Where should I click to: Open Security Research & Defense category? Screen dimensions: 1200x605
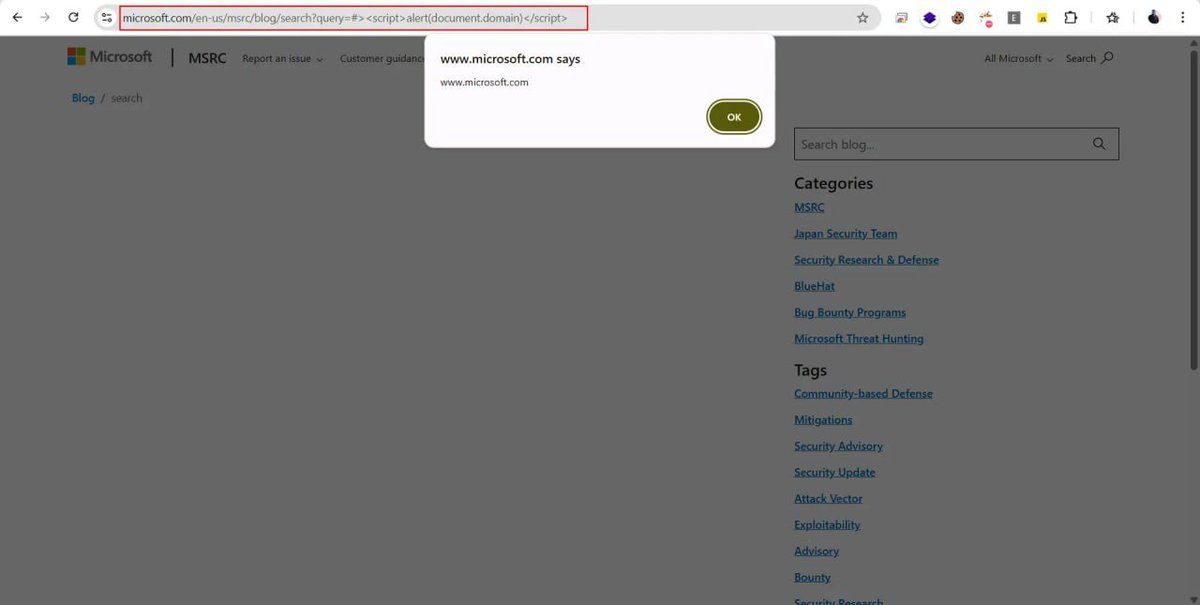pyautogui.click(x=866, y=259)
